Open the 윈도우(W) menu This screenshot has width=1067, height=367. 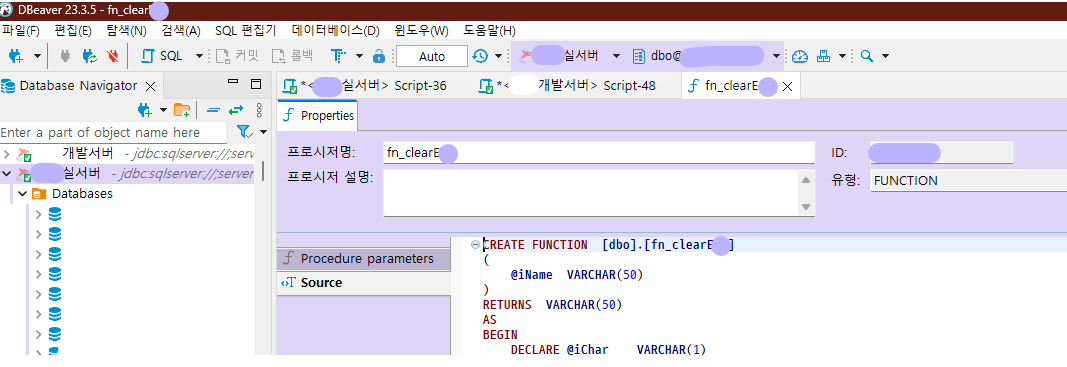tap(421, 31)
